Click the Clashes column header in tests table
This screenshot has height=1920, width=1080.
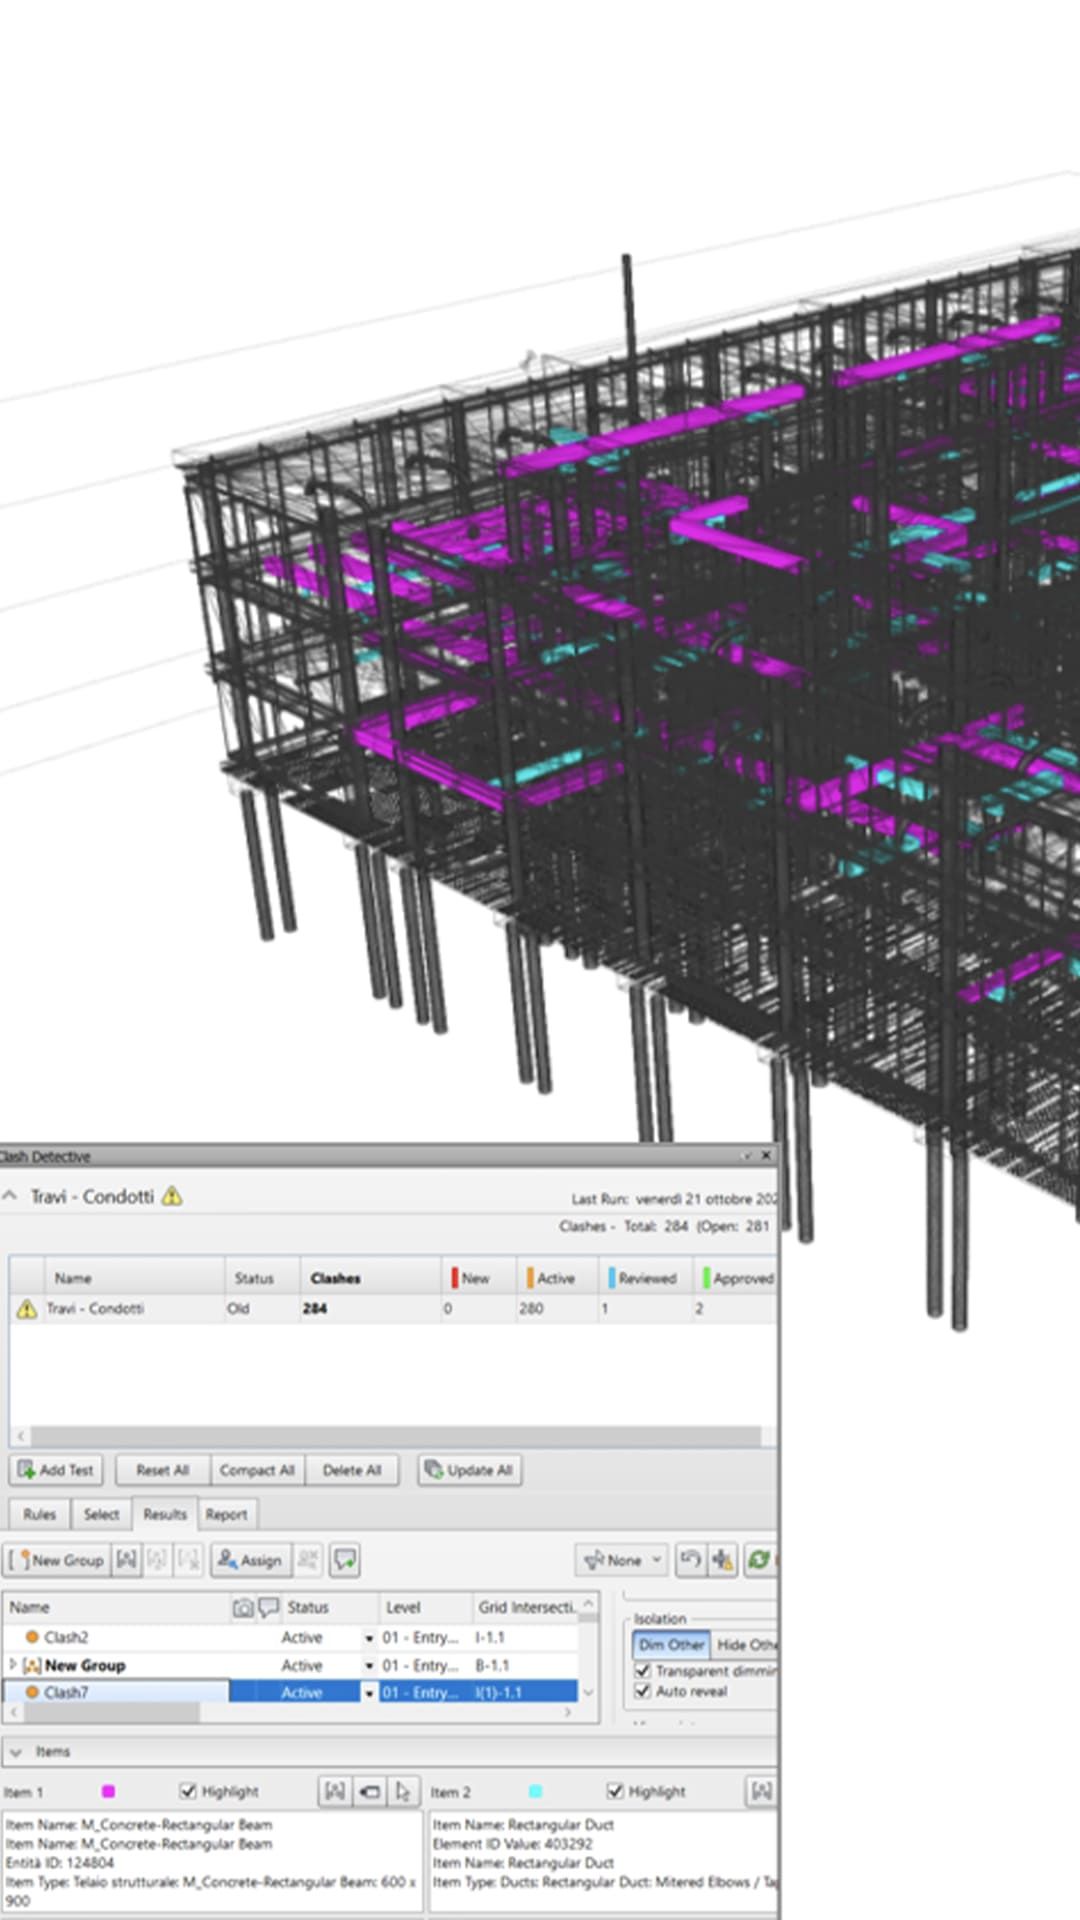[370, 1278]
